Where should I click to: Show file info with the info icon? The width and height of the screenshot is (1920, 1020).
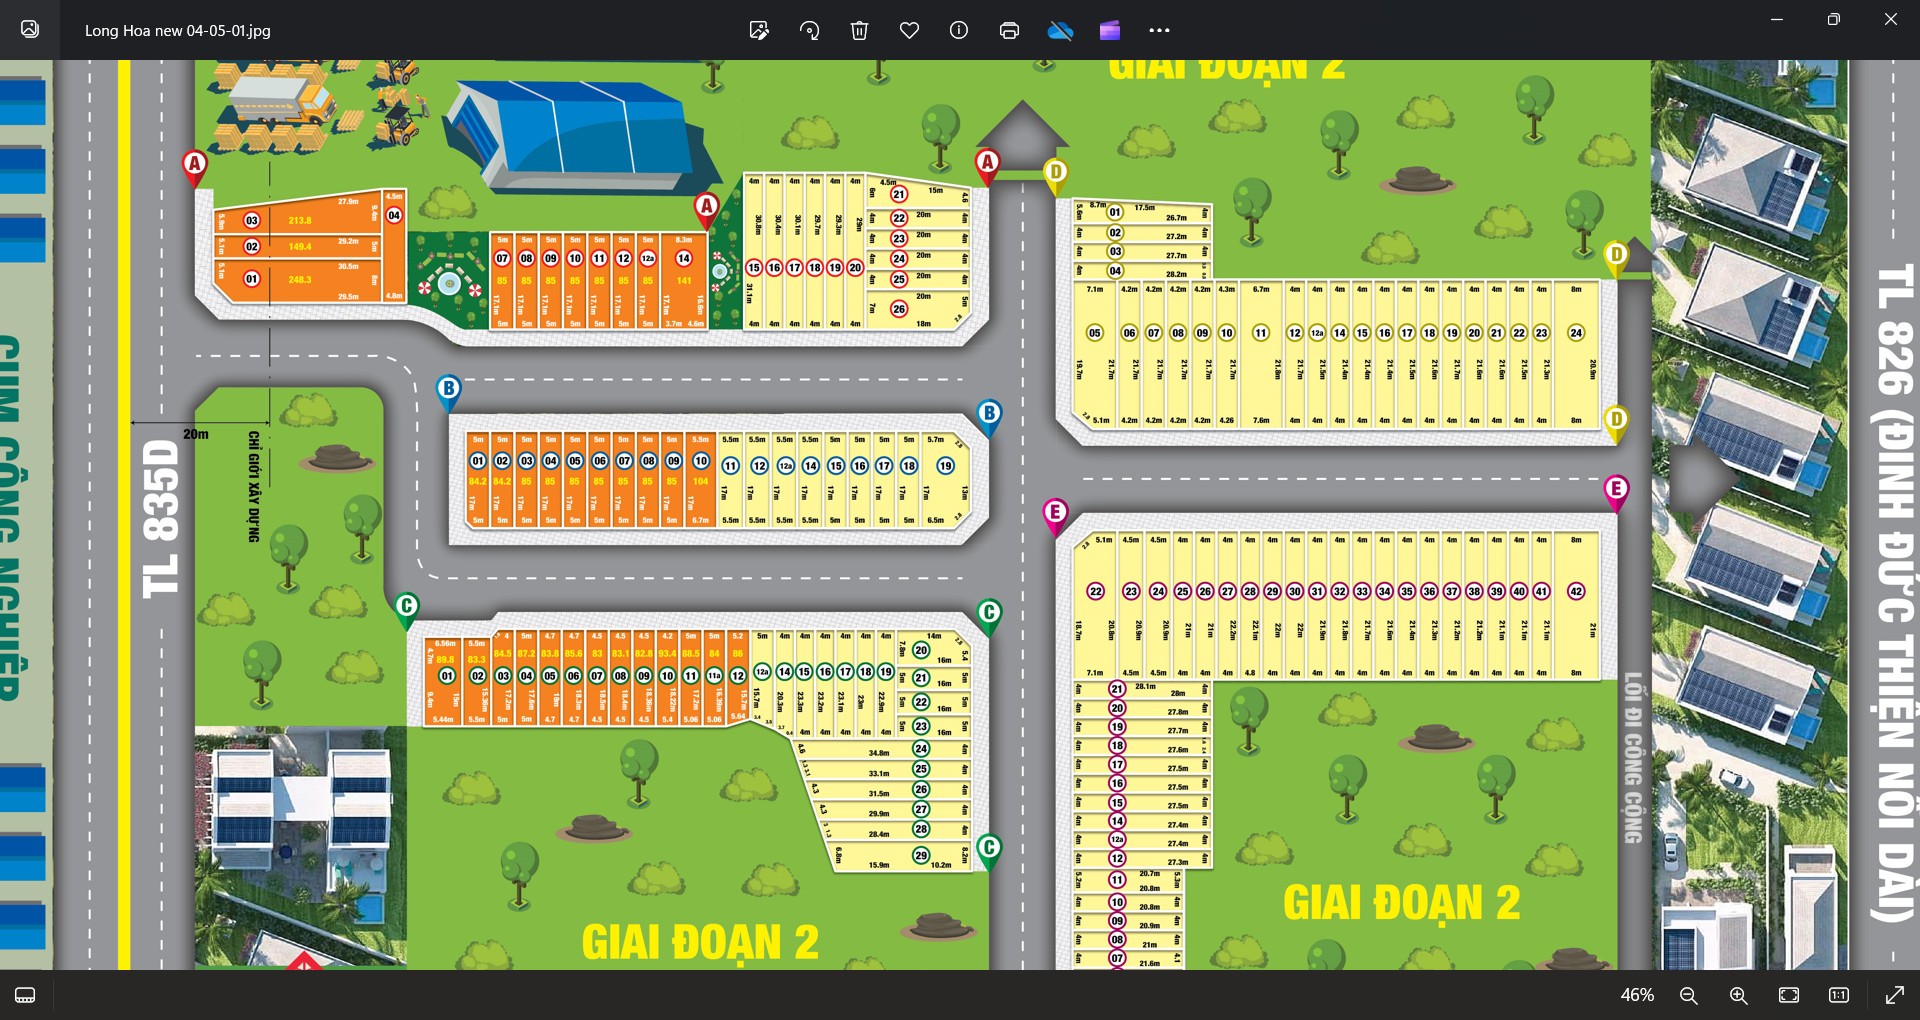[959, 30]
